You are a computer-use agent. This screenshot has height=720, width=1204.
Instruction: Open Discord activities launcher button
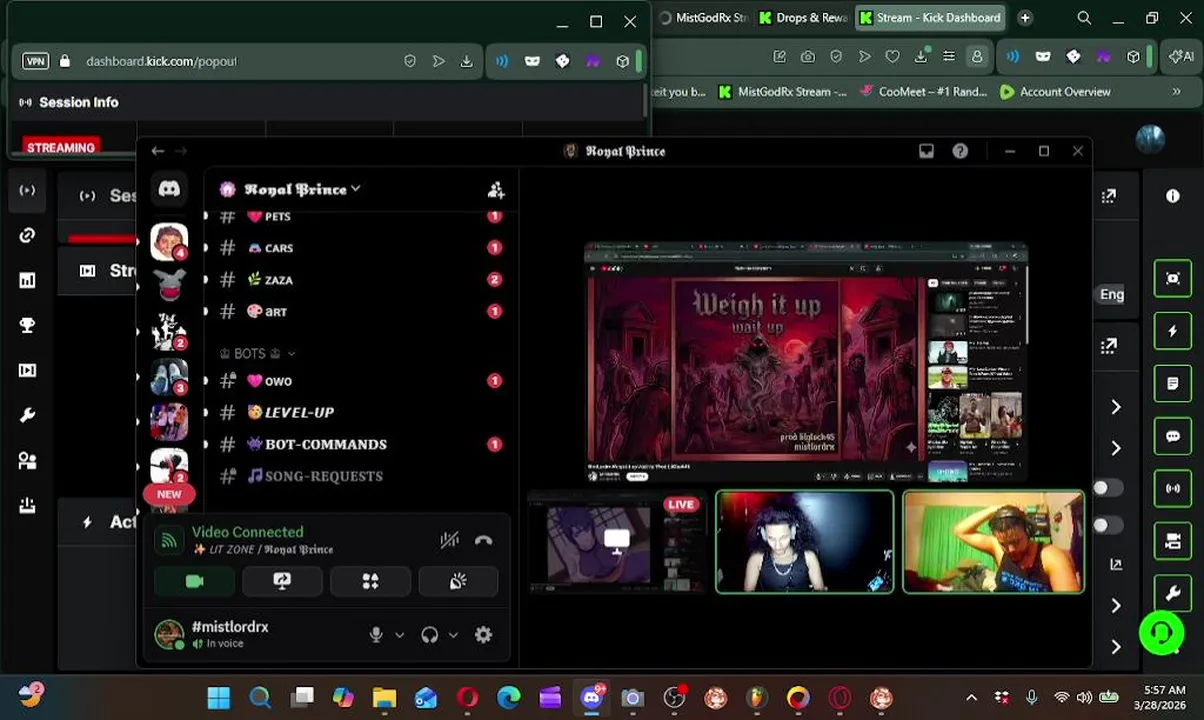tap(370, 581)
